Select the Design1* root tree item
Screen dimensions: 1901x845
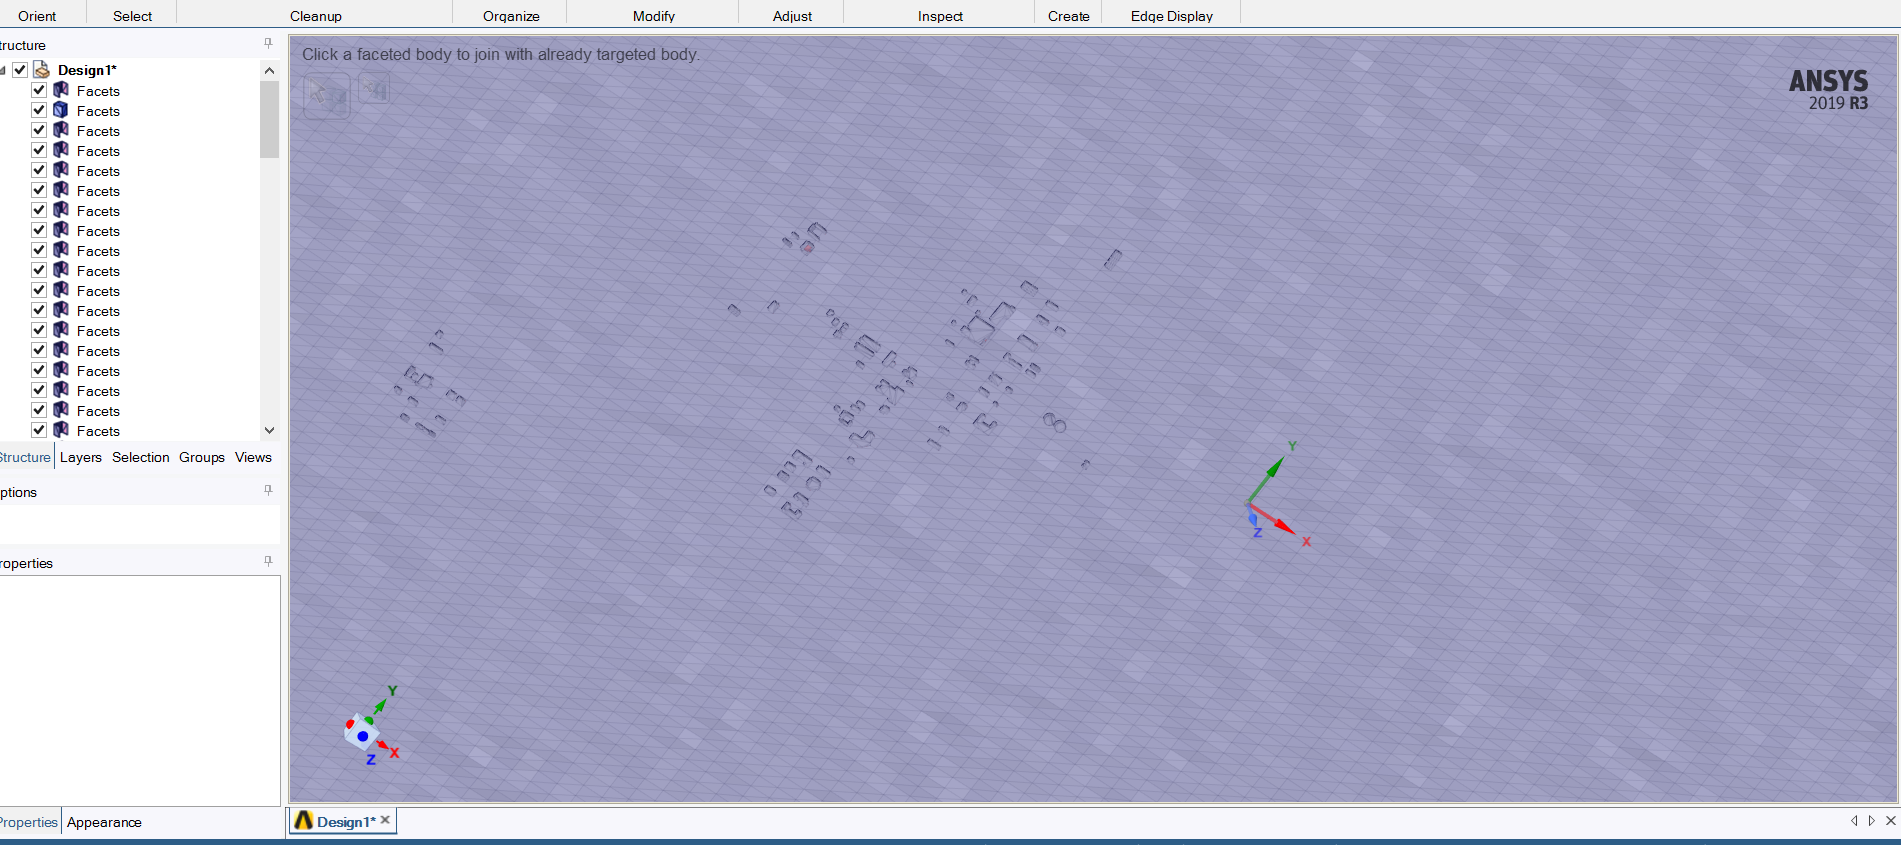[x=87, y=70]
